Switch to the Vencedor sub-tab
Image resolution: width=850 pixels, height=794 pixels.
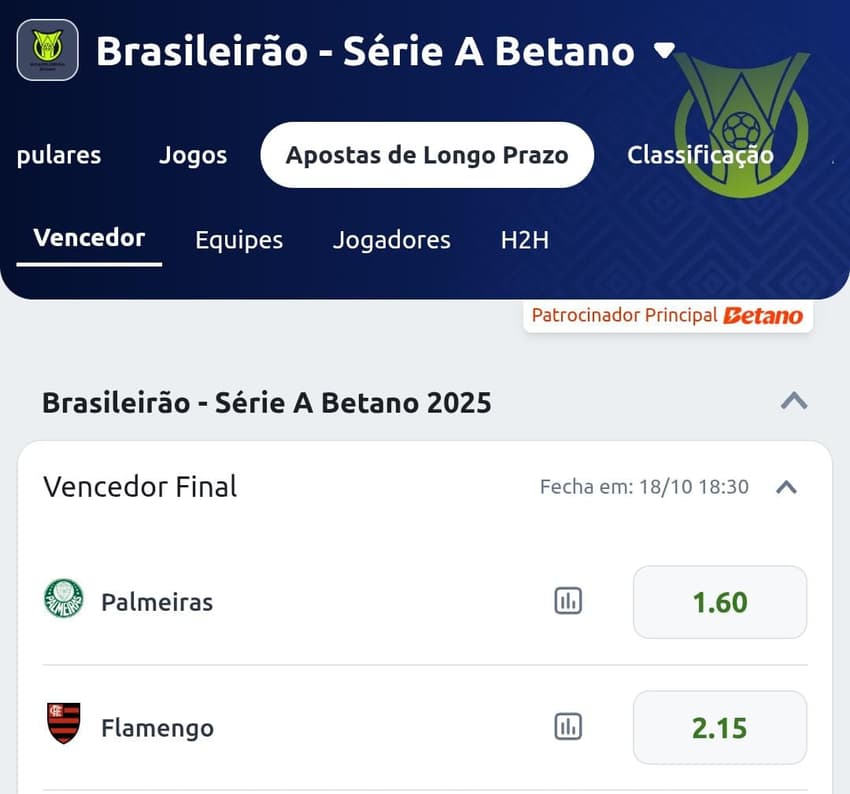coord(88,237)
